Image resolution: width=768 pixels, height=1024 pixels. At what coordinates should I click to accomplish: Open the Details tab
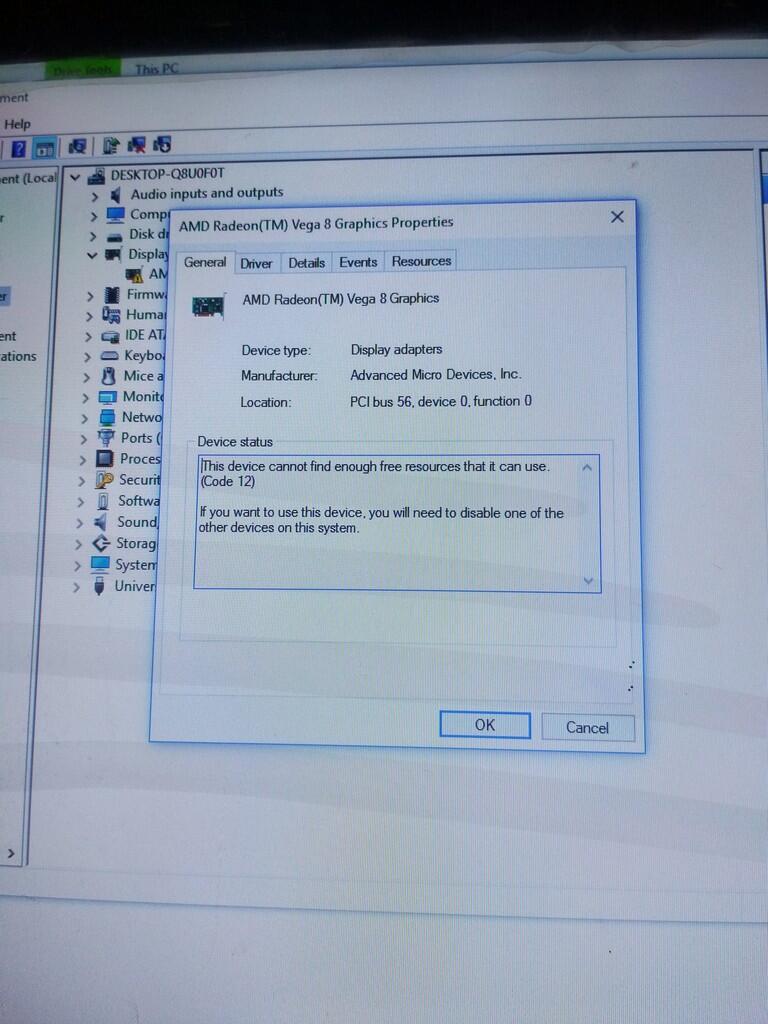tap(307, 263)
